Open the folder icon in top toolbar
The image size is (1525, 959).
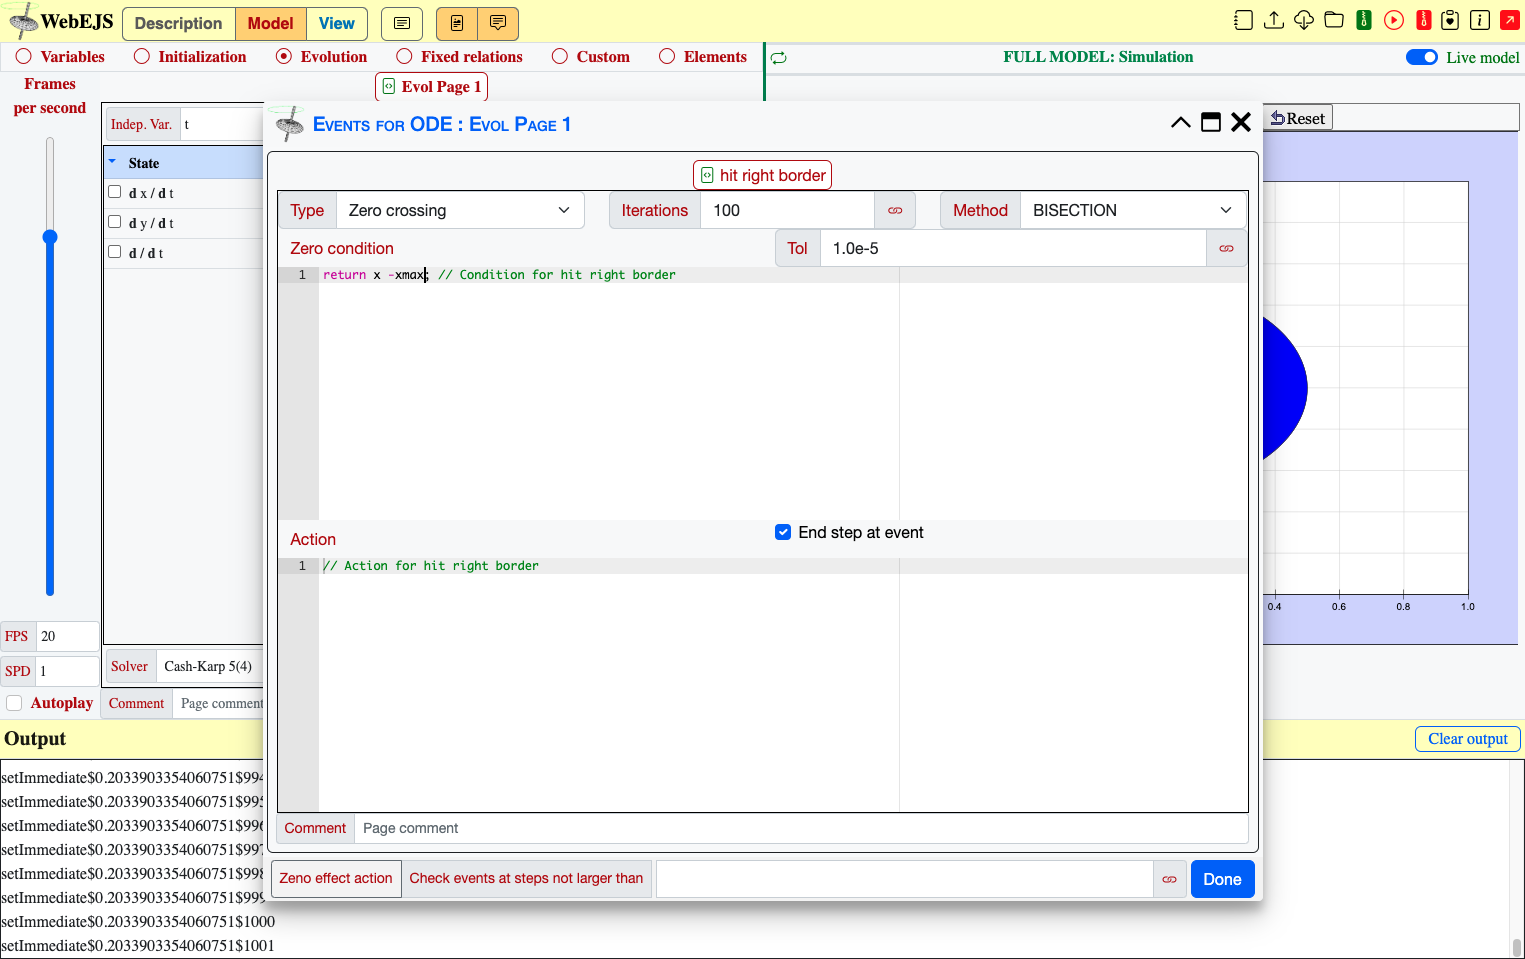pos(1333,20)
